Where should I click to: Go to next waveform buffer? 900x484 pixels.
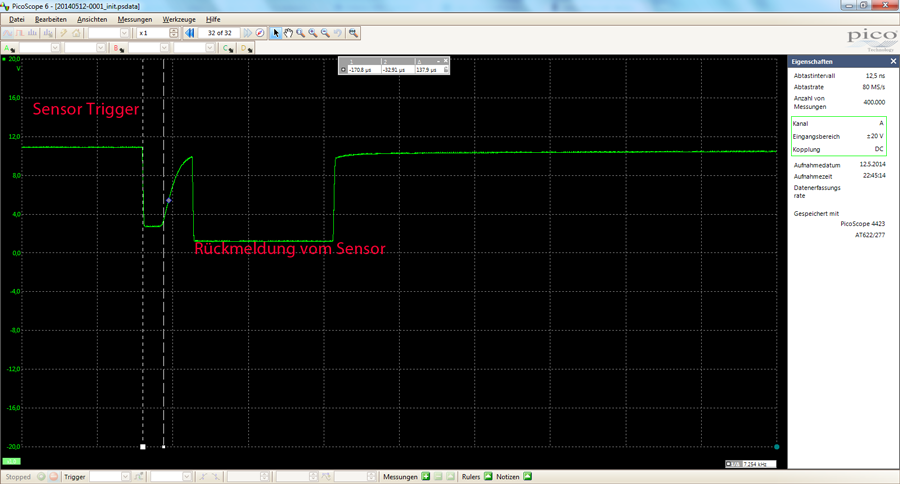click(x=247, y=33)
